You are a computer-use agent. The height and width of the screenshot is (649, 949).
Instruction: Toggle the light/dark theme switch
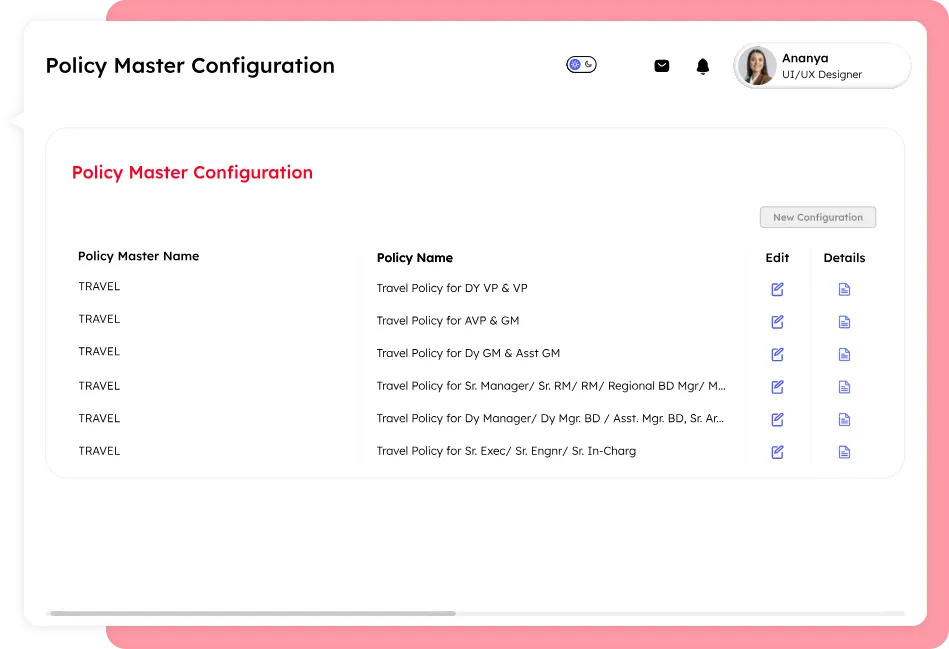581,65
